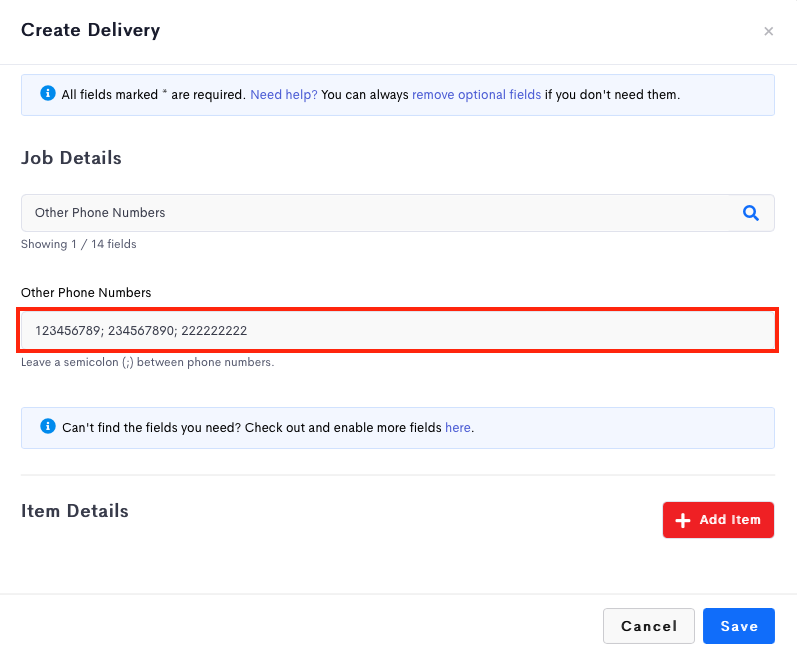Click the magnifier search icon
797x657 pixels.
click(750, 213)
